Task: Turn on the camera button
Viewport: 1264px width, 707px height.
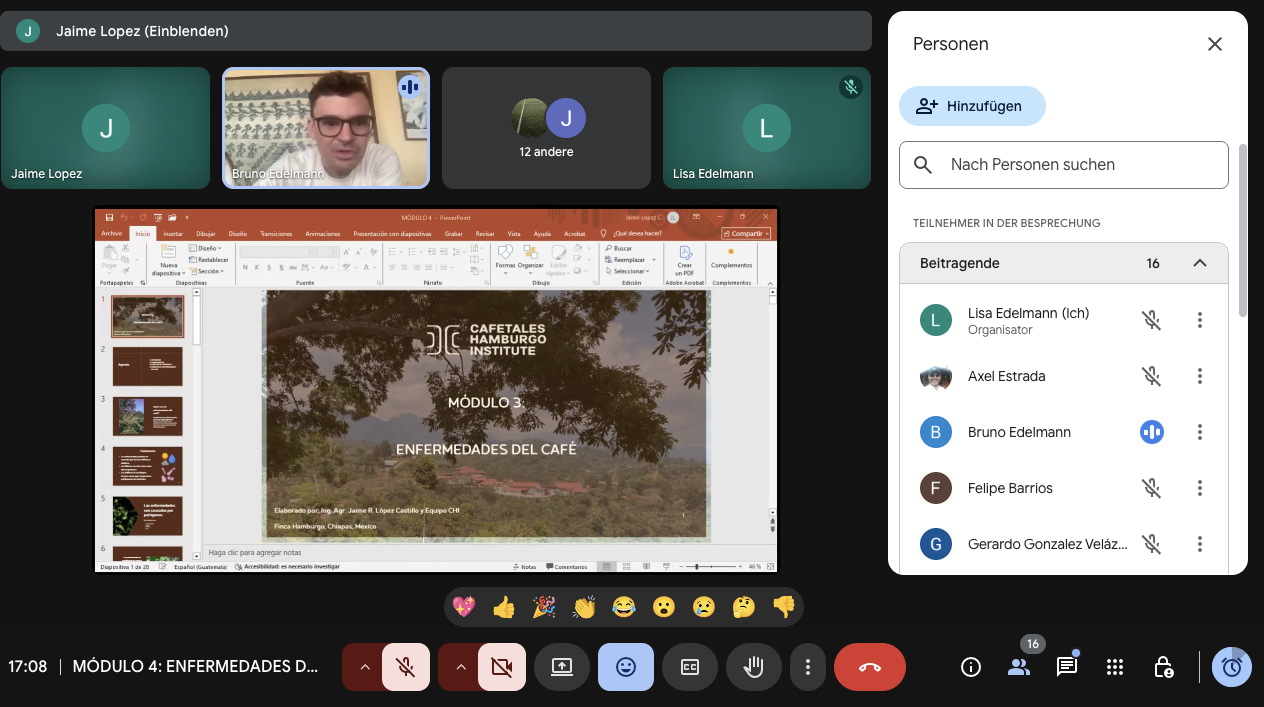Action: (501, 667)
